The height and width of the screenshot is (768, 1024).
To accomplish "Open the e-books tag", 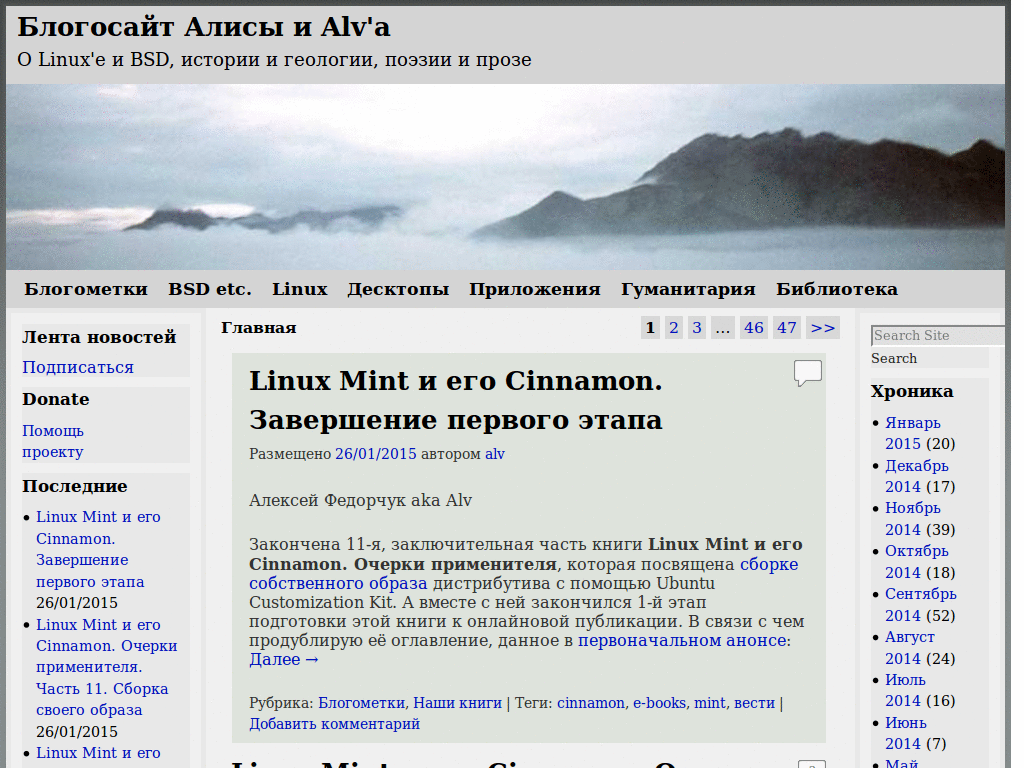I will point(660,703).
